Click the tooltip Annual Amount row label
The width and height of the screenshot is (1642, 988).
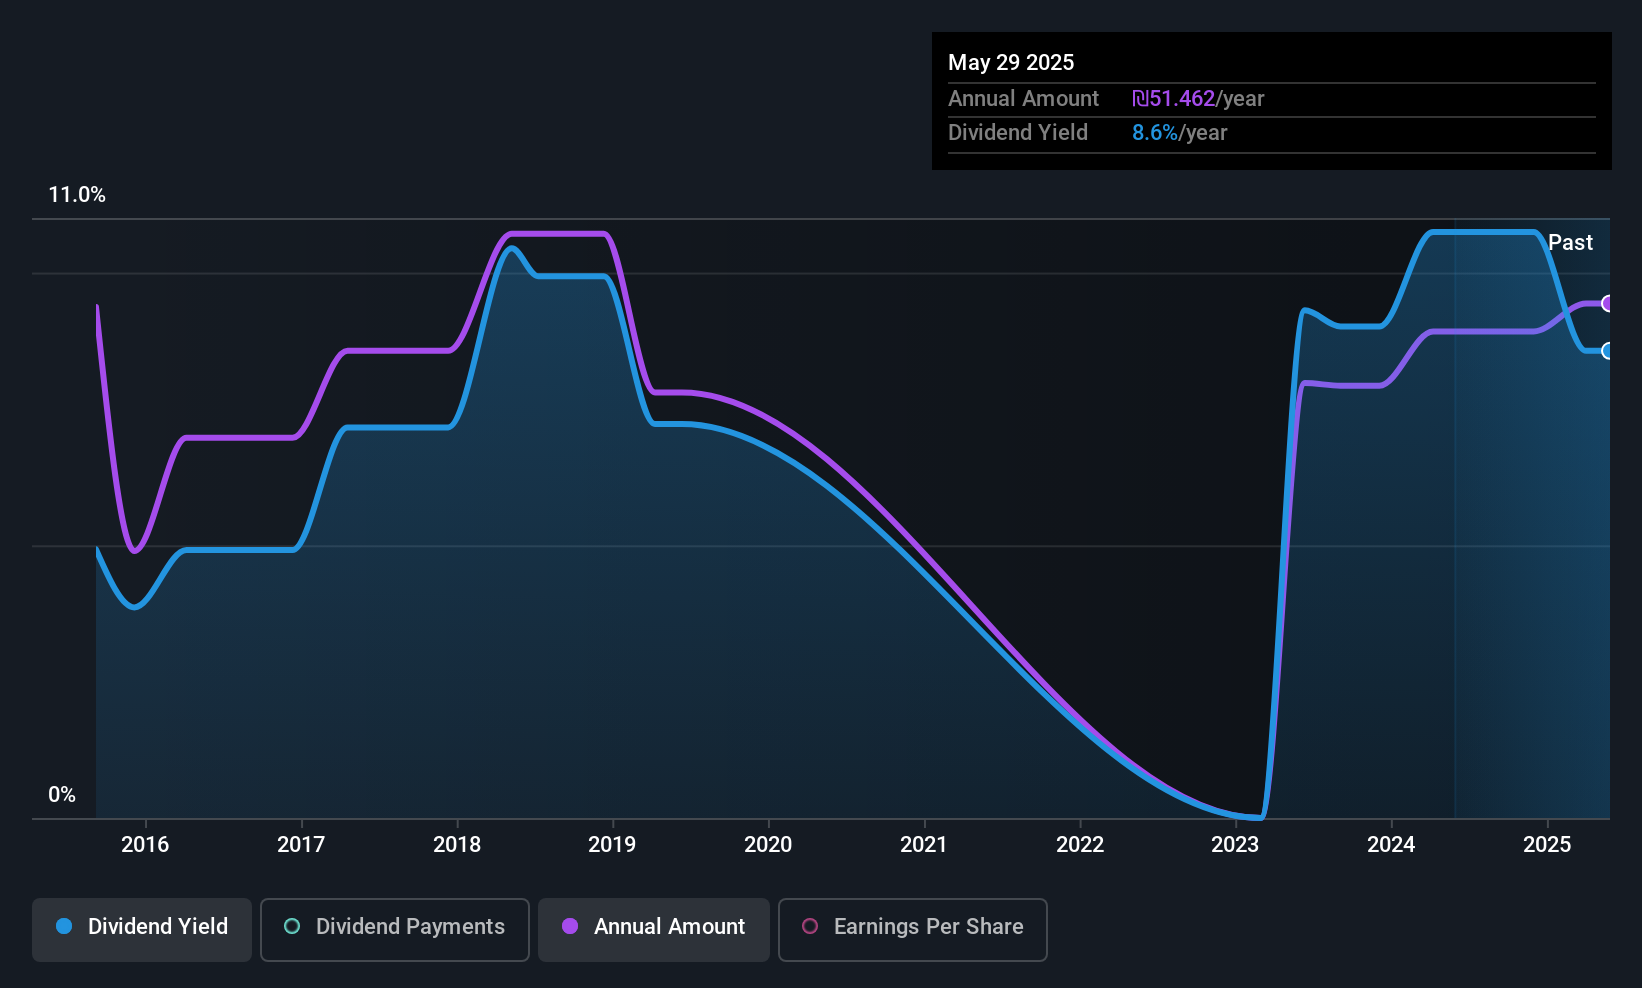pyautogui.click(x=1023, y=98)
